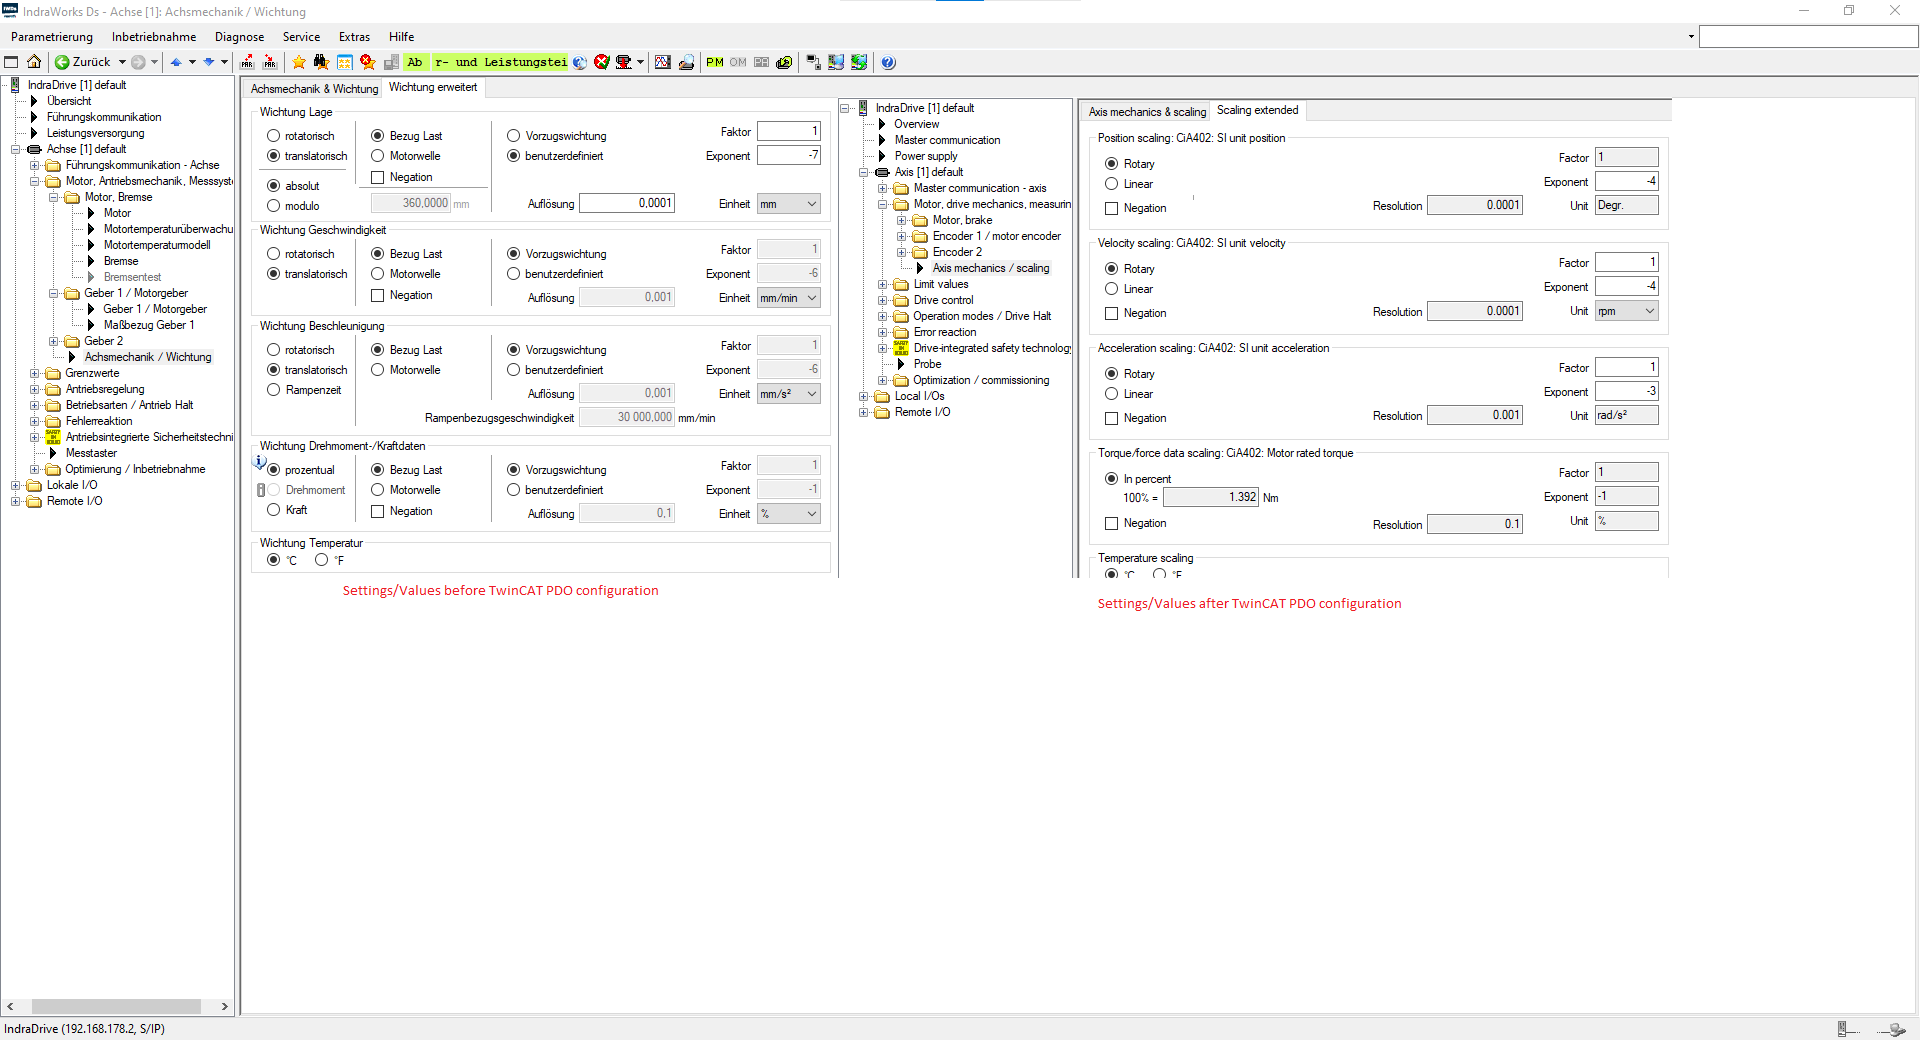Expand the Lokale I/O tree folder
This screenshot has width=1920, height=1040.
coord(16,485)
